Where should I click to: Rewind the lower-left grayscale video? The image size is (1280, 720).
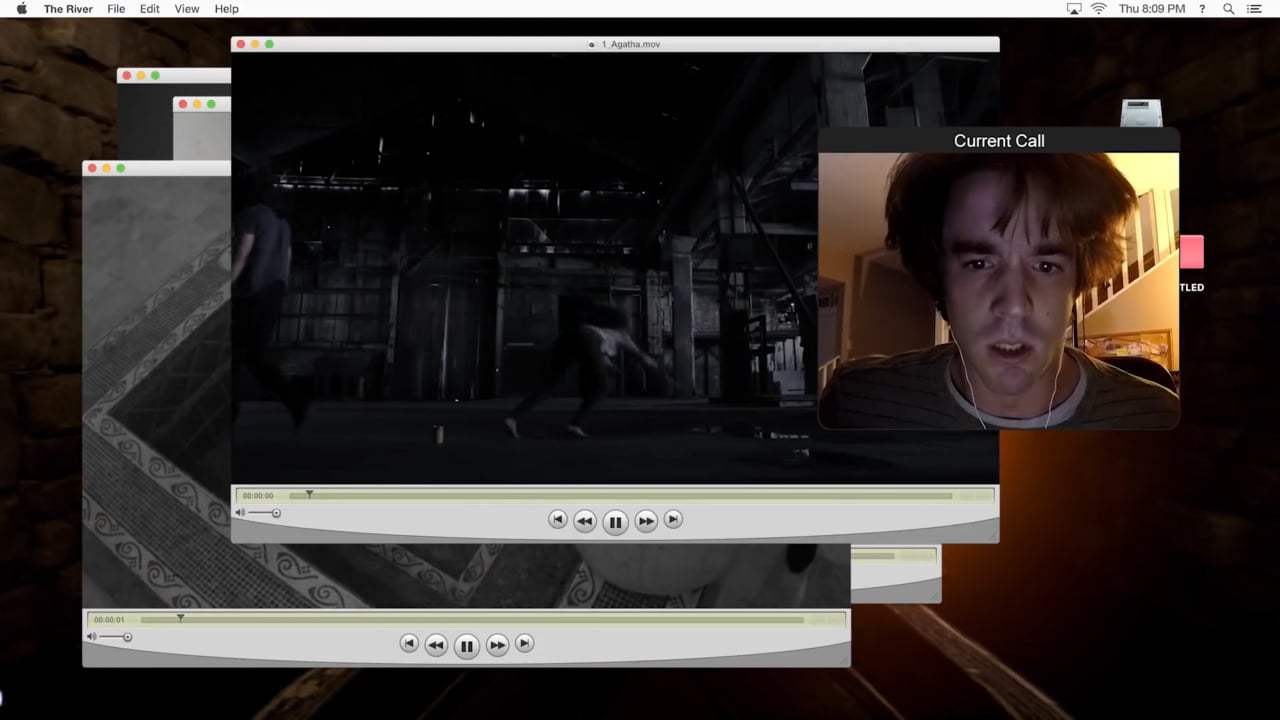pos(436,644)
